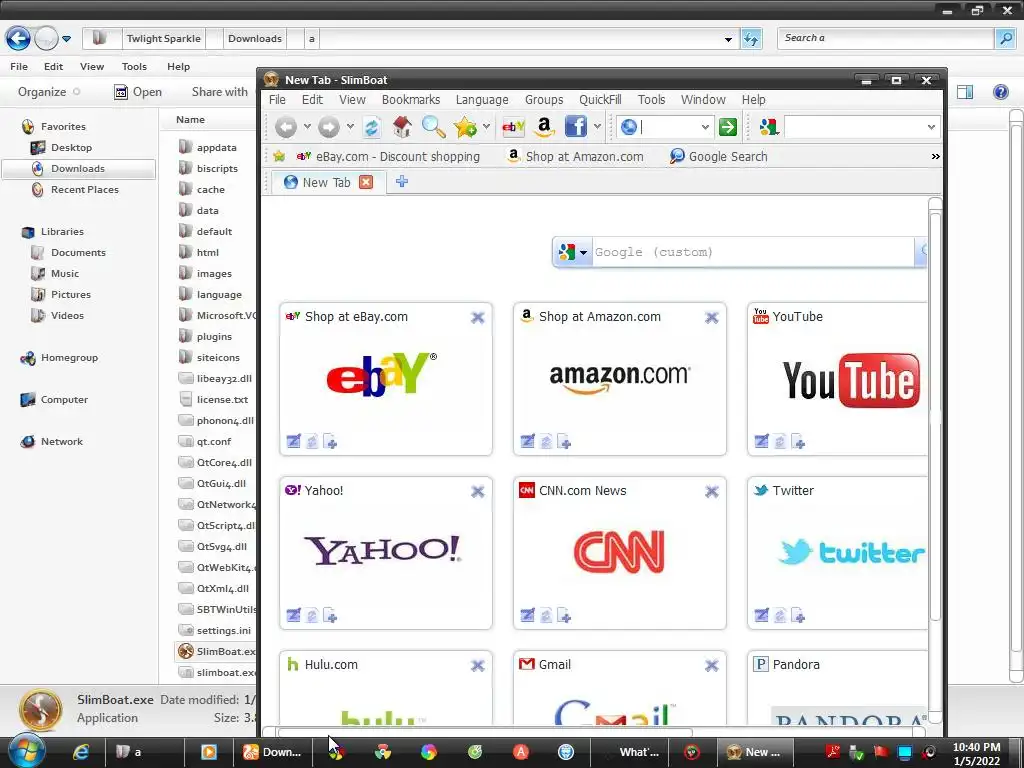Expand the bookmark star dropdown arrow
Screen dimensions: 1024x768
click(x=486, y=127)
